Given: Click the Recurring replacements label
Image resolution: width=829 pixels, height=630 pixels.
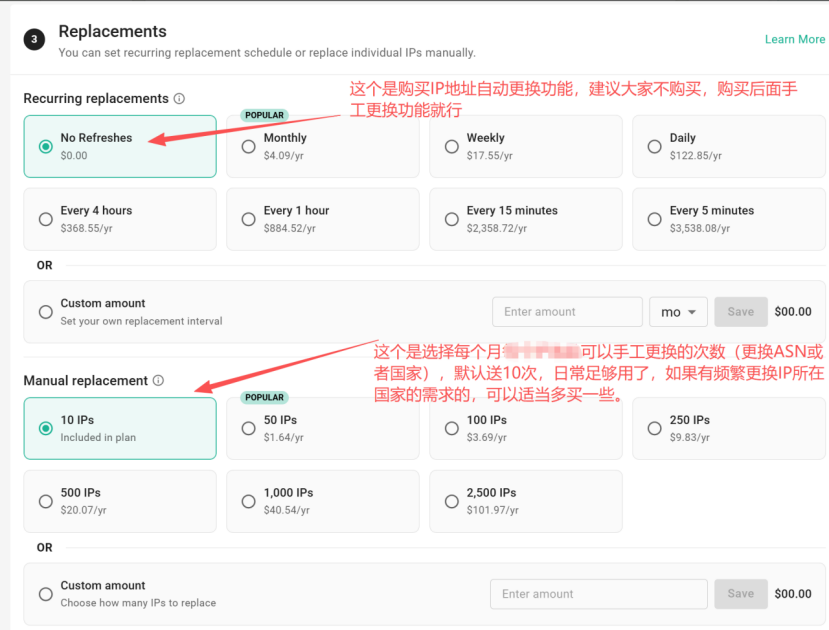Looking at the screenshot, I should (96, 99).
